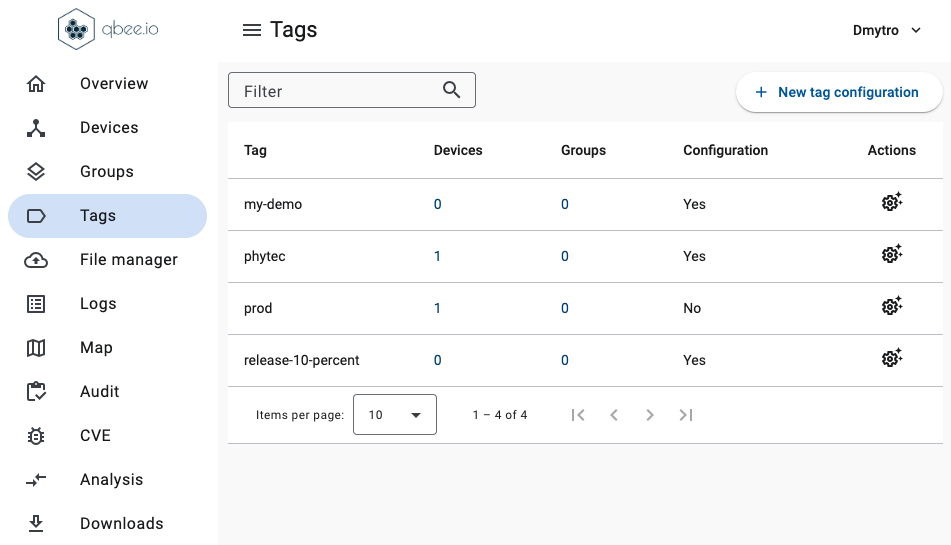The image size is (951, 545).
Task: Expand the Items per page dropdown
Action: [395, 415]
